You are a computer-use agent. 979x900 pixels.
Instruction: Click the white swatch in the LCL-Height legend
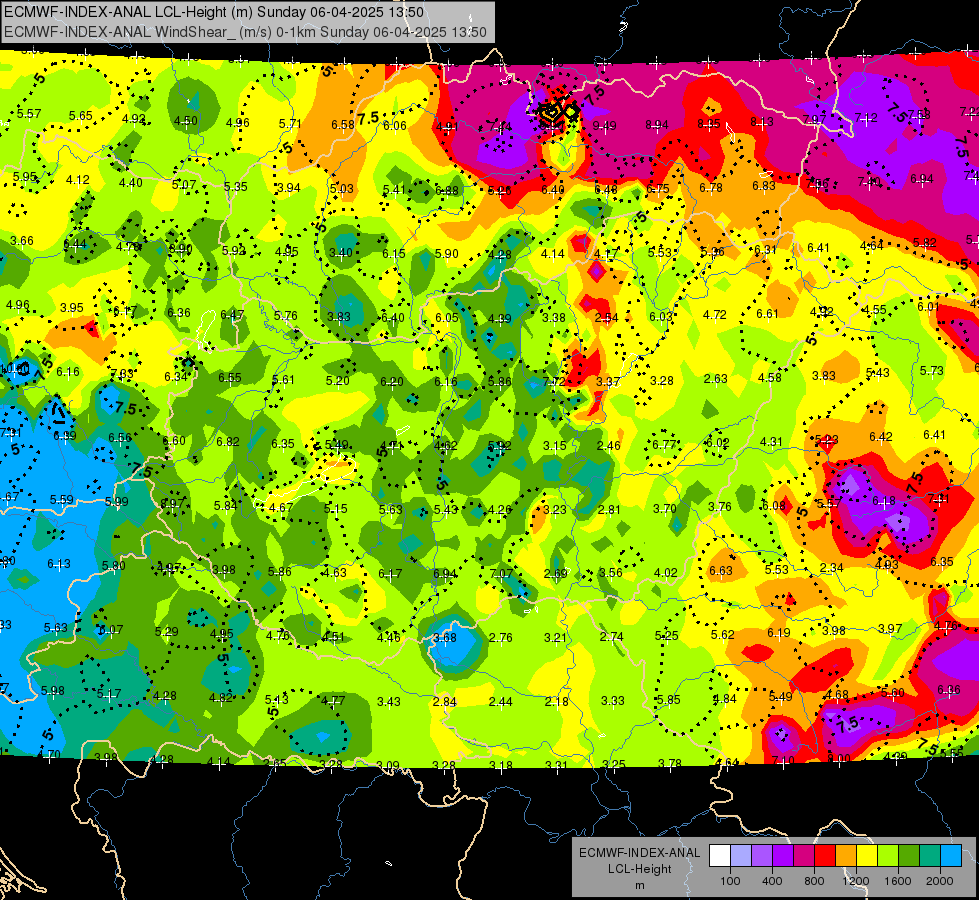[720, 856]
